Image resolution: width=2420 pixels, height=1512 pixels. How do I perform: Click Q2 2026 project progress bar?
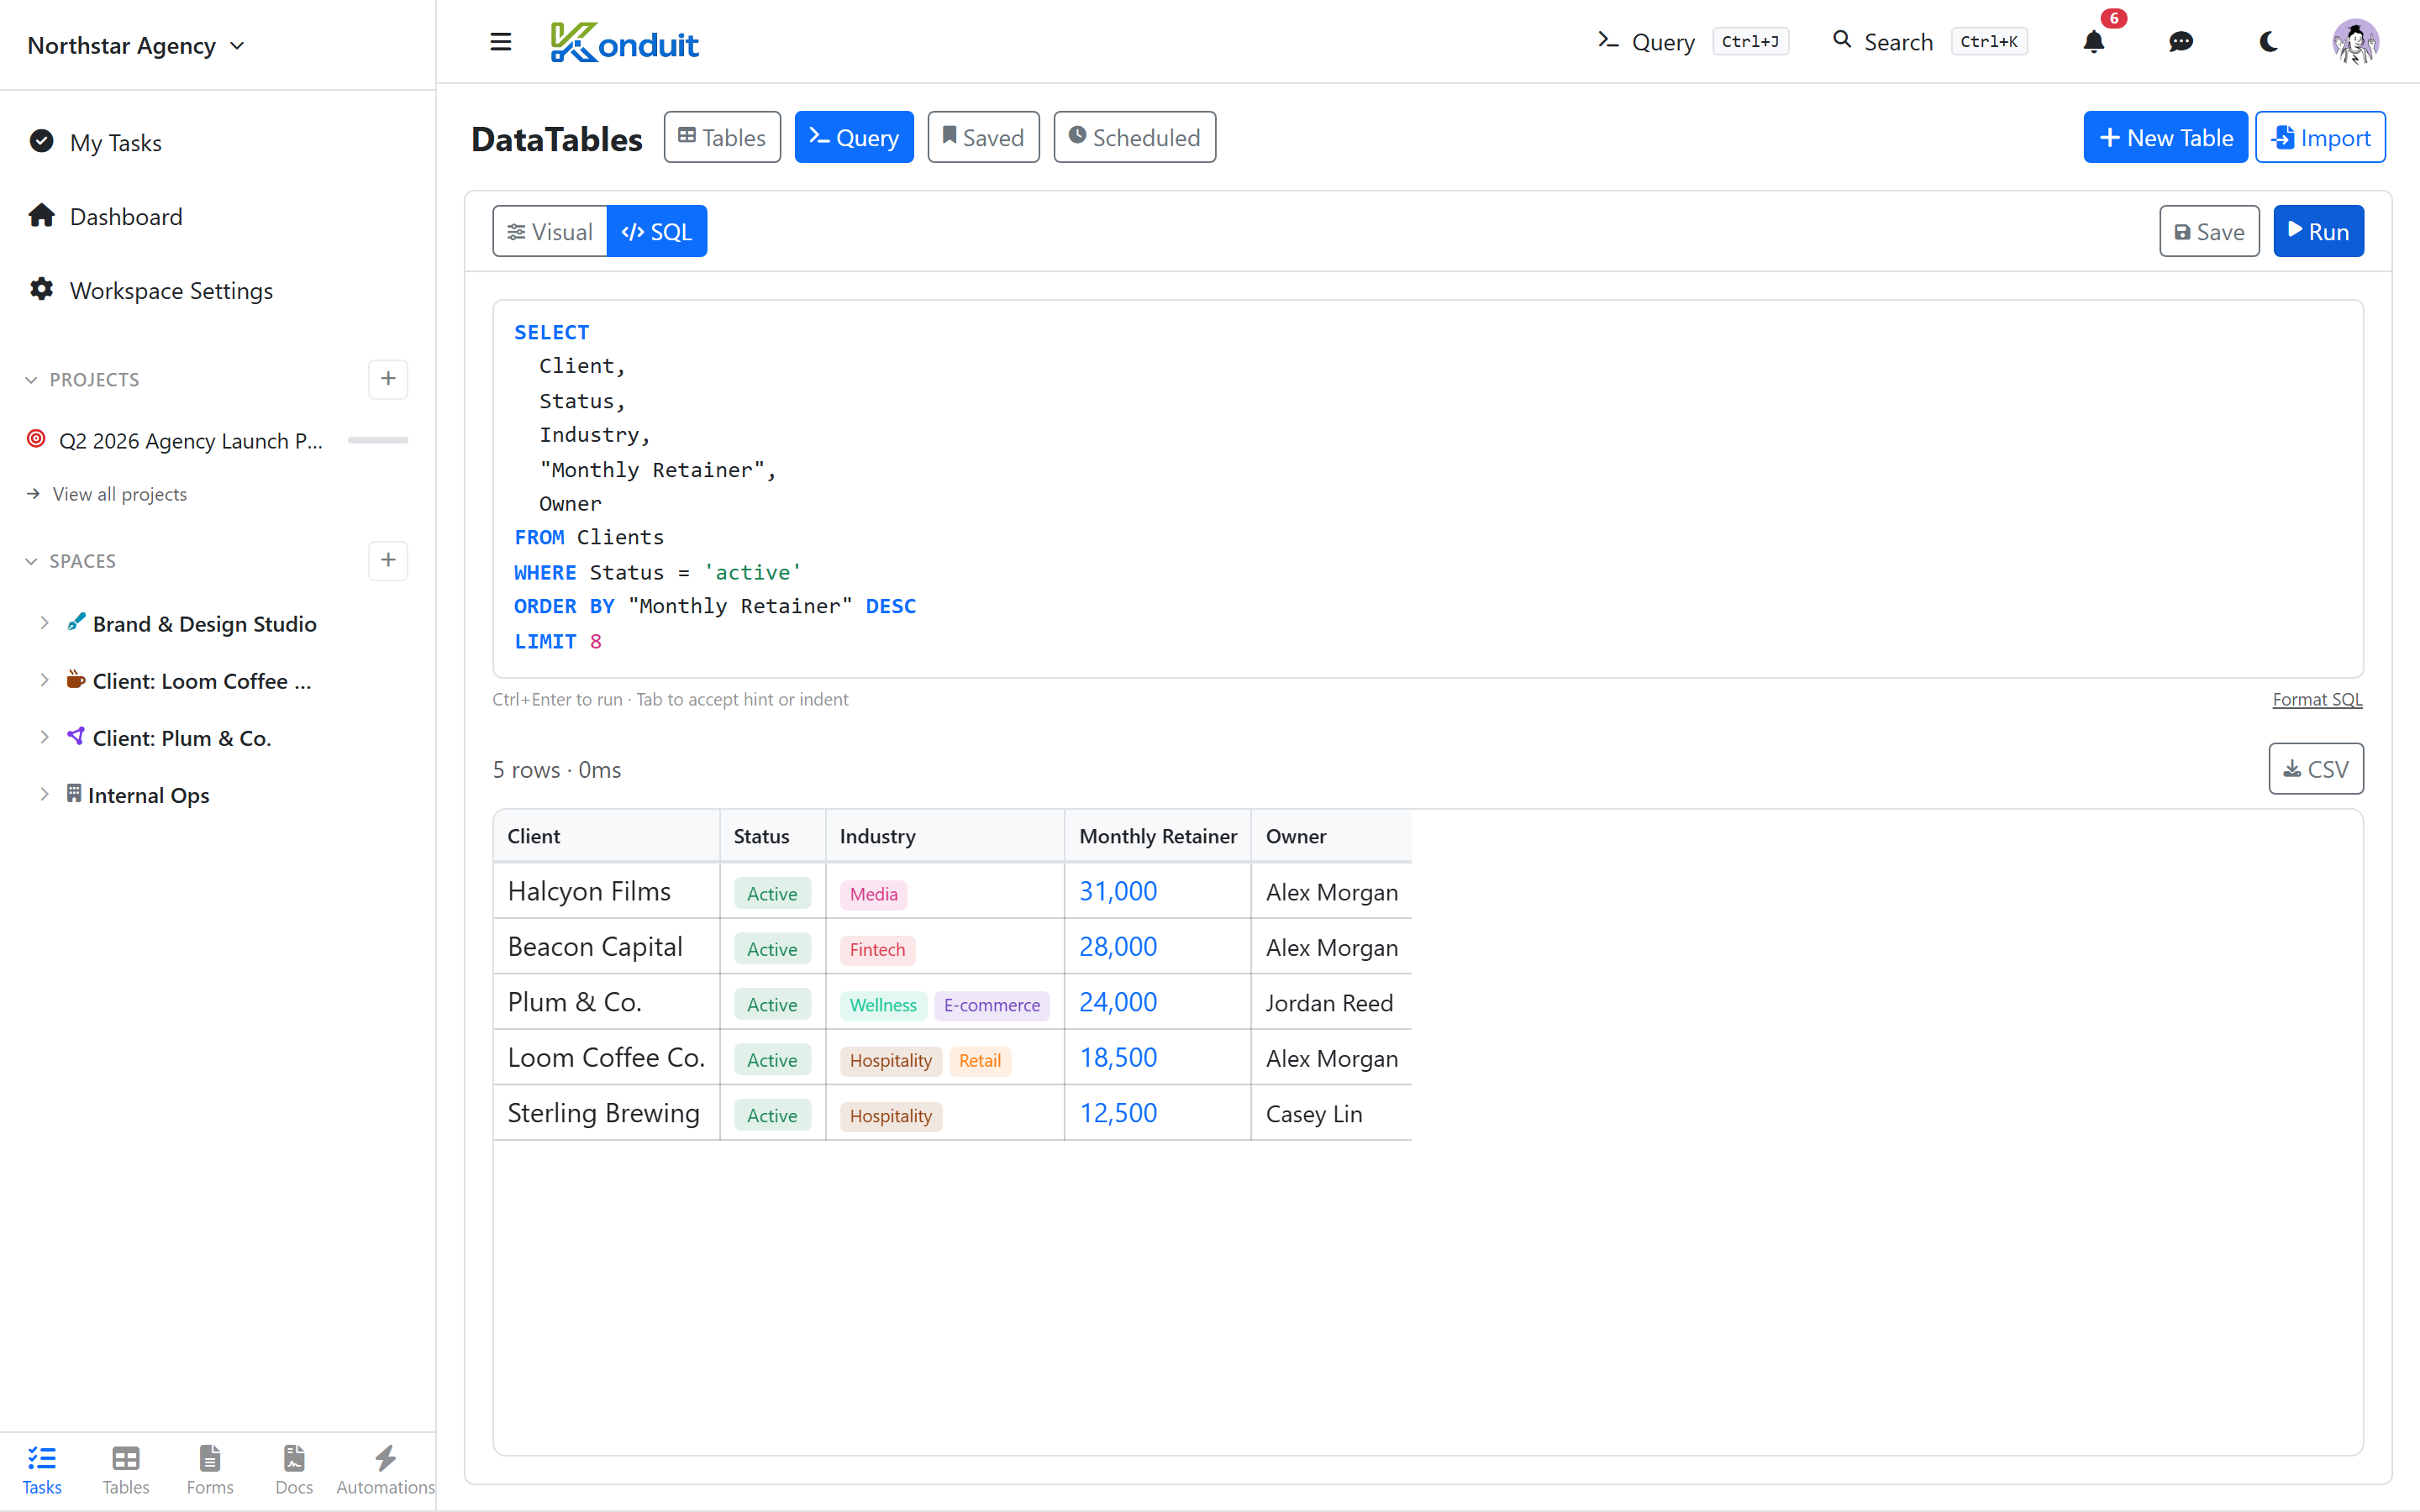(377, 440)
